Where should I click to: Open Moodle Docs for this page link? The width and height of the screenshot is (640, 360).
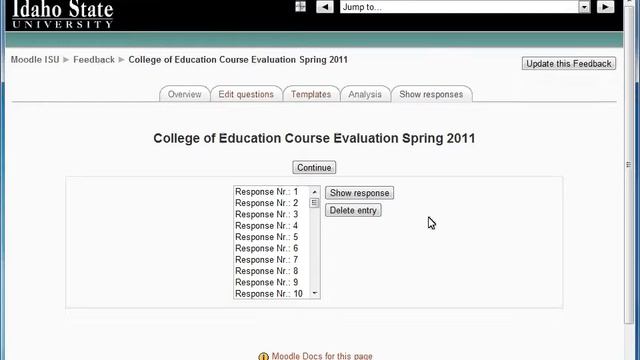322,356
